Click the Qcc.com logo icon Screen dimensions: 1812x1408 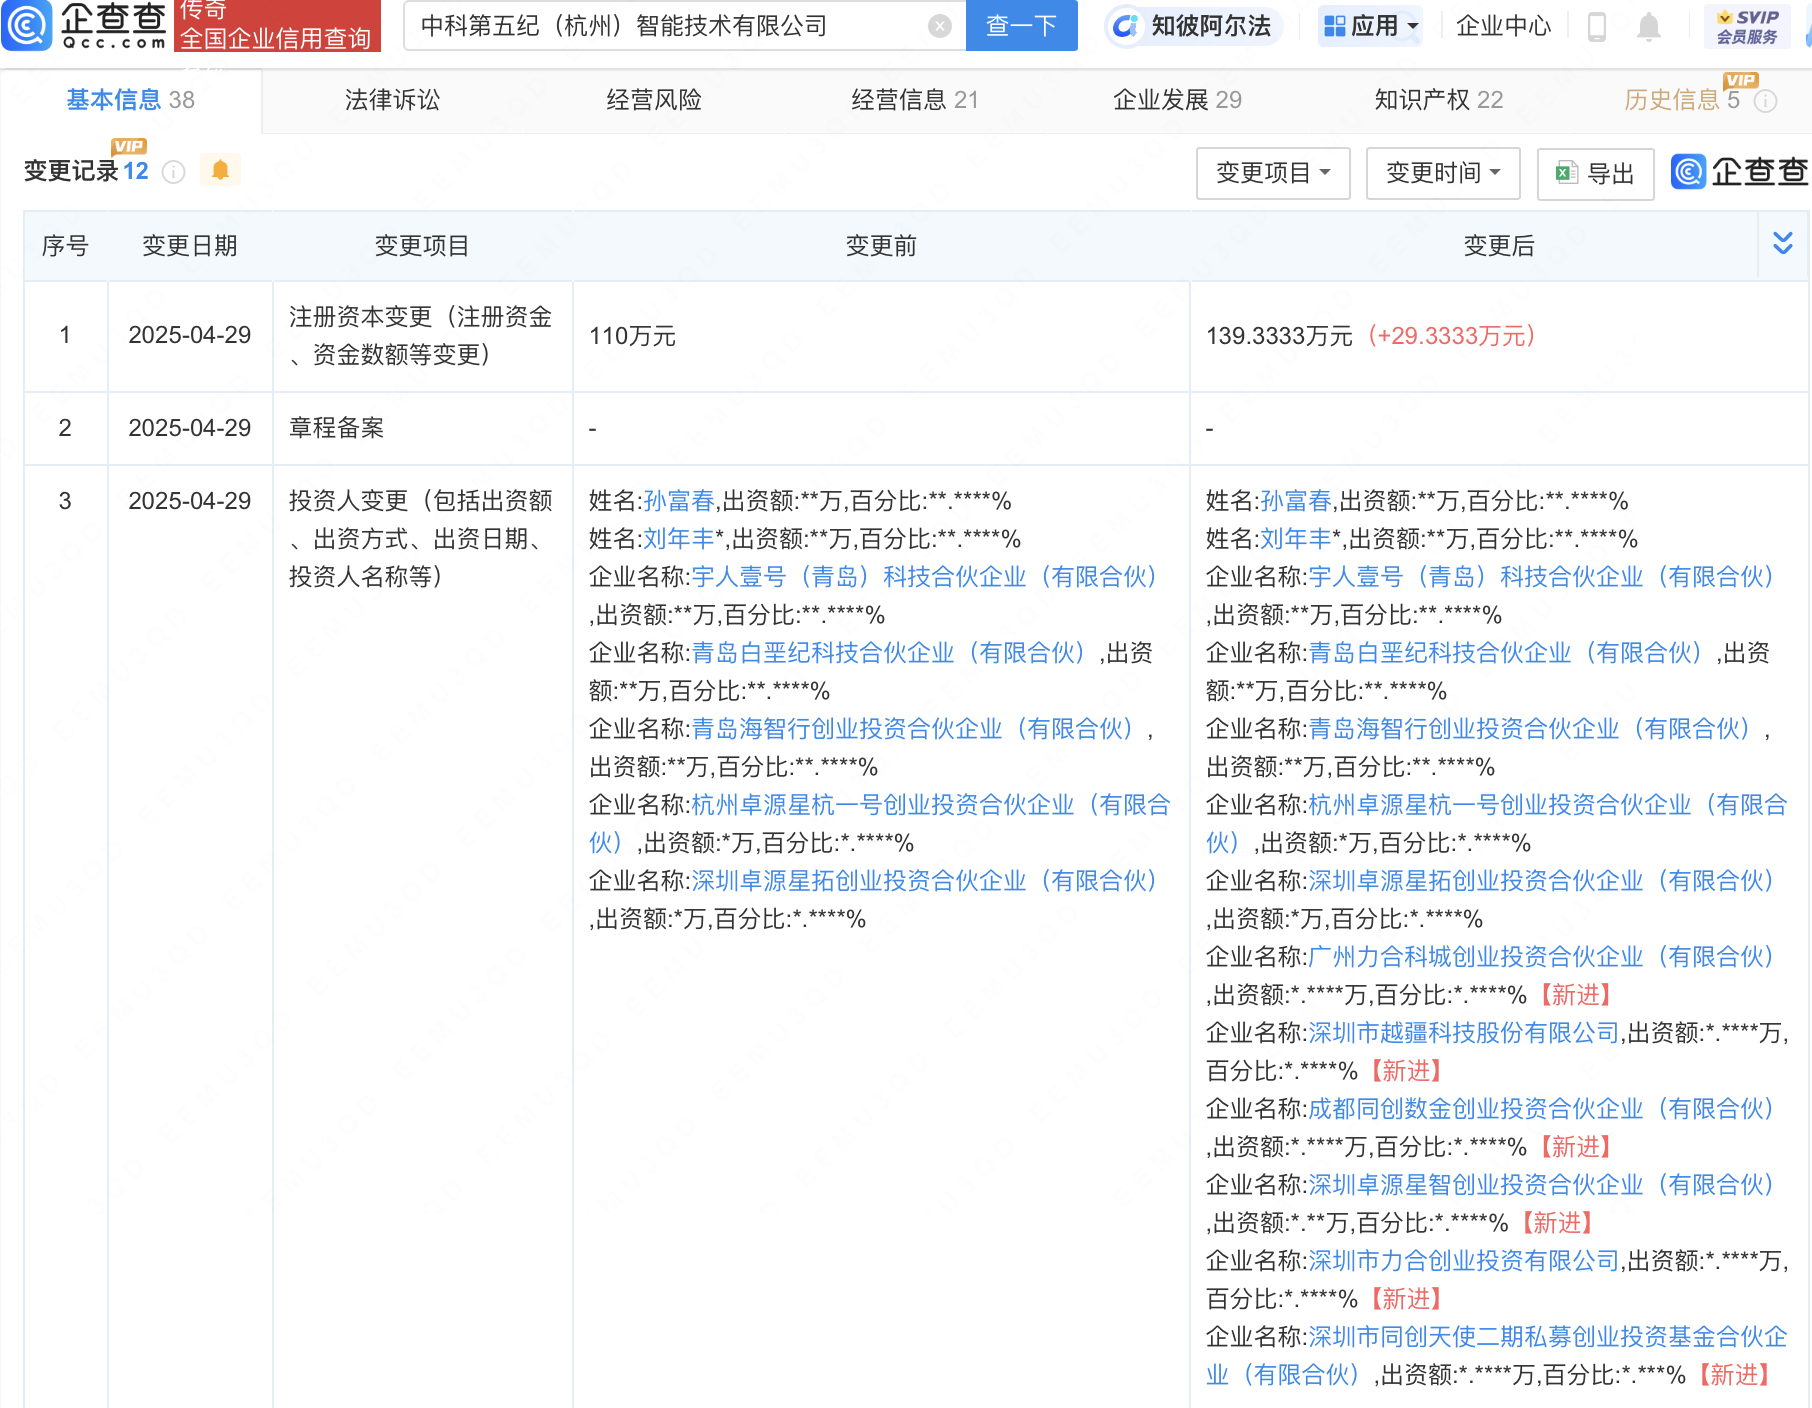coord(27,26)
